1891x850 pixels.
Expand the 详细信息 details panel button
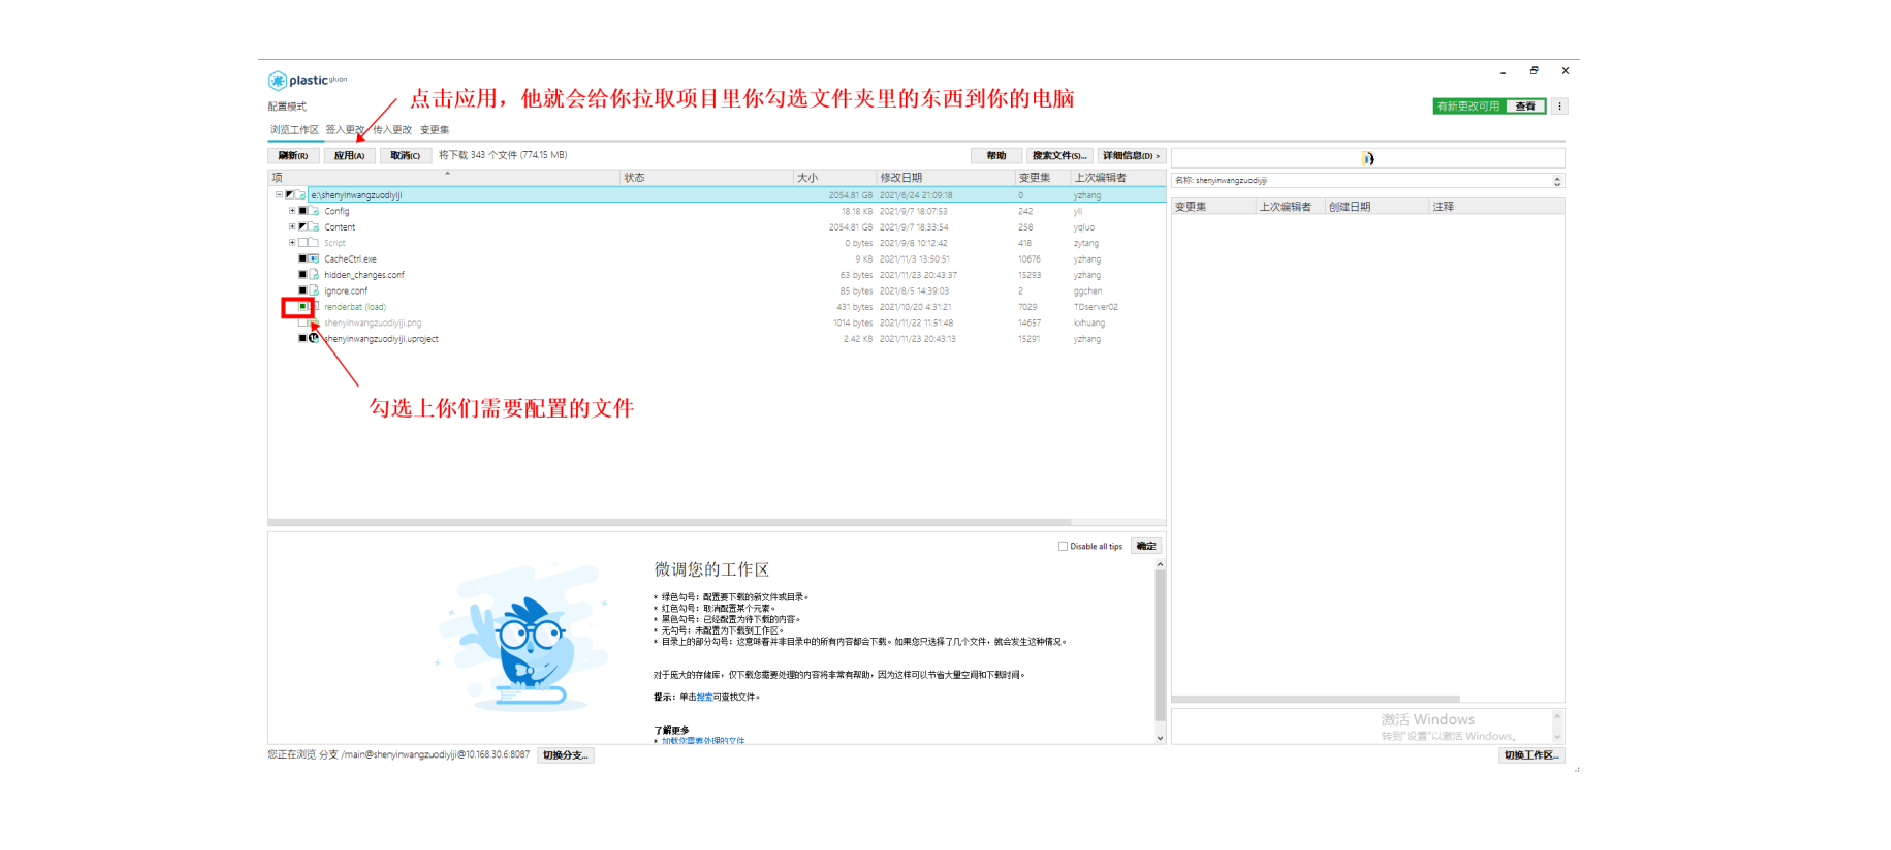click(x=1131, y=156)
